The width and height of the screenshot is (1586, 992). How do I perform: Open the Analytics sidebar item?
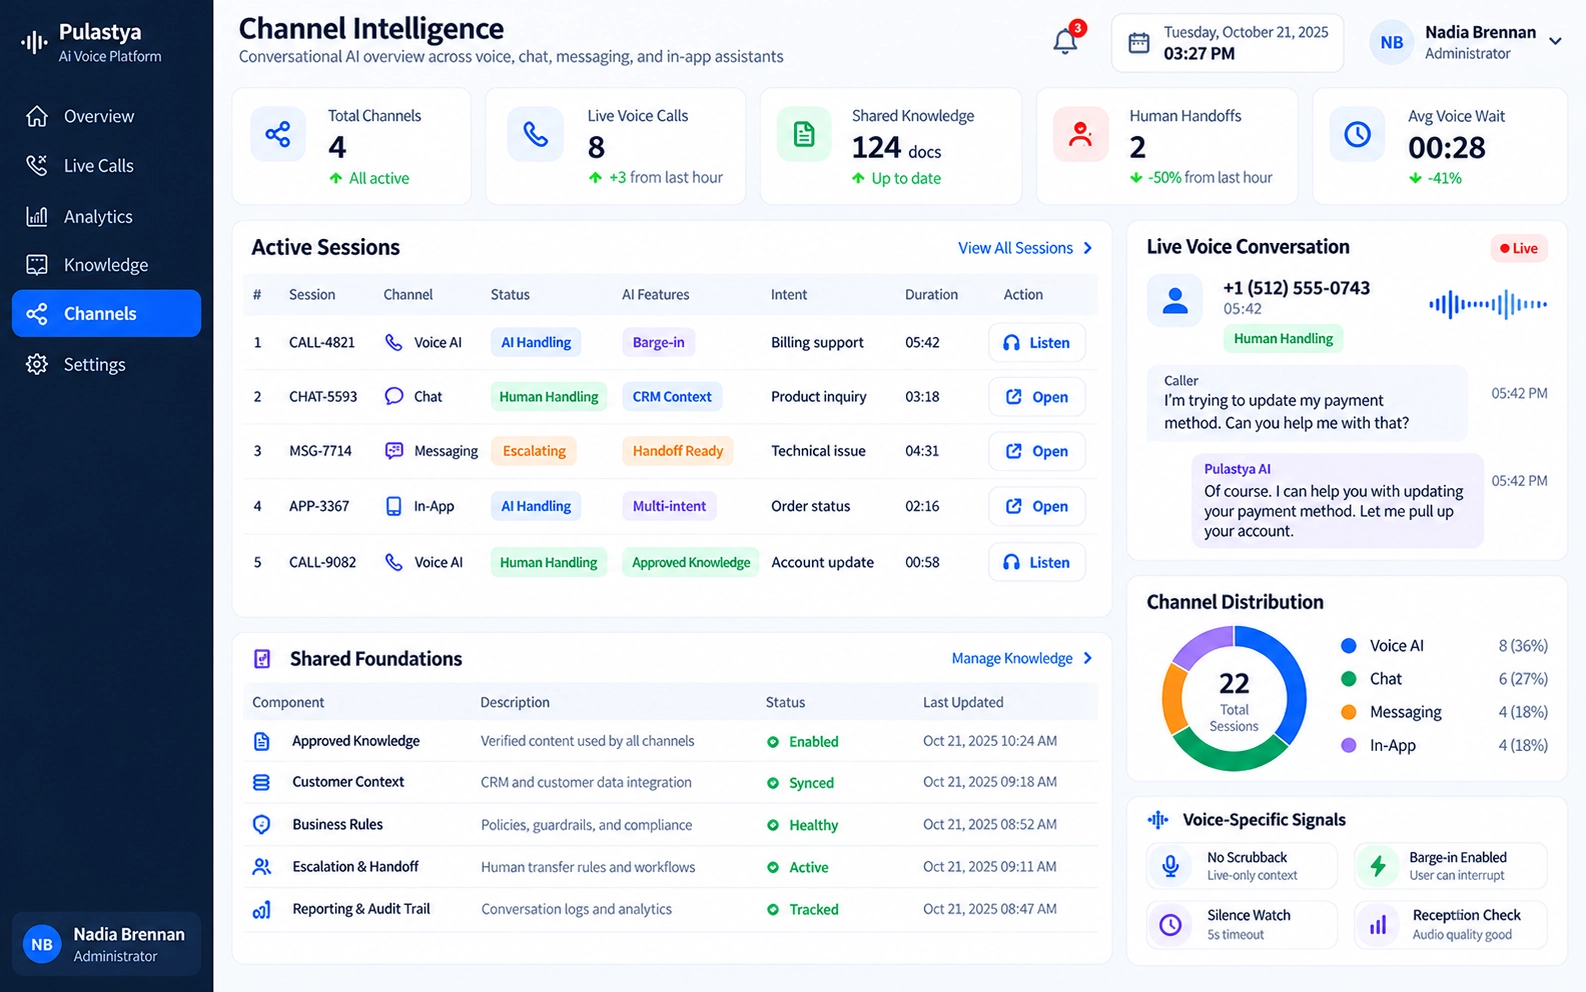click(106, 216)
